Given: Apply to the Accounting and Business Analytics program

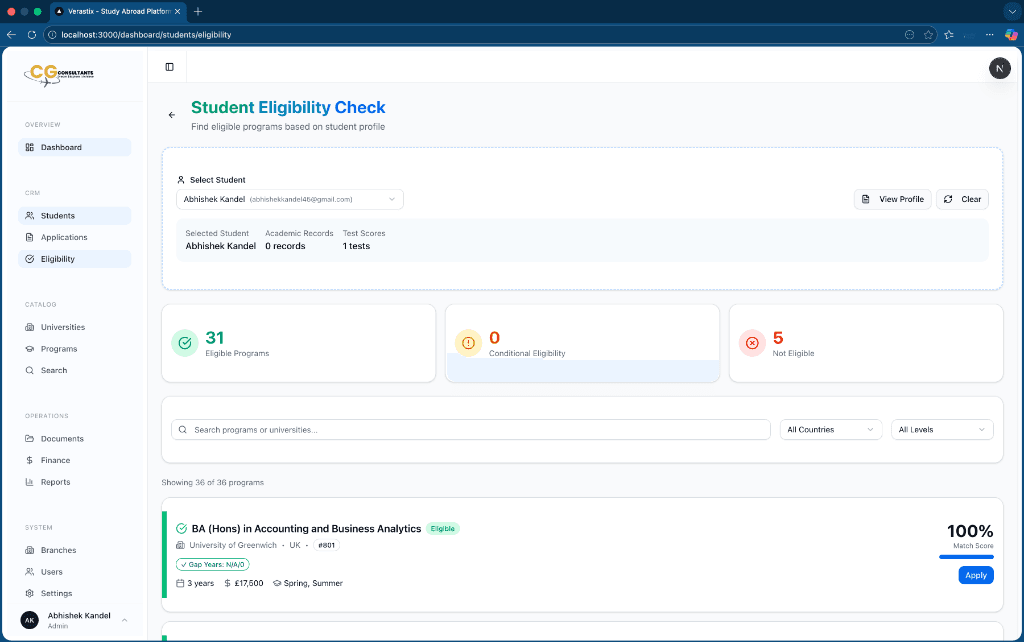Looking at the screenshot, I should (975, 575).
